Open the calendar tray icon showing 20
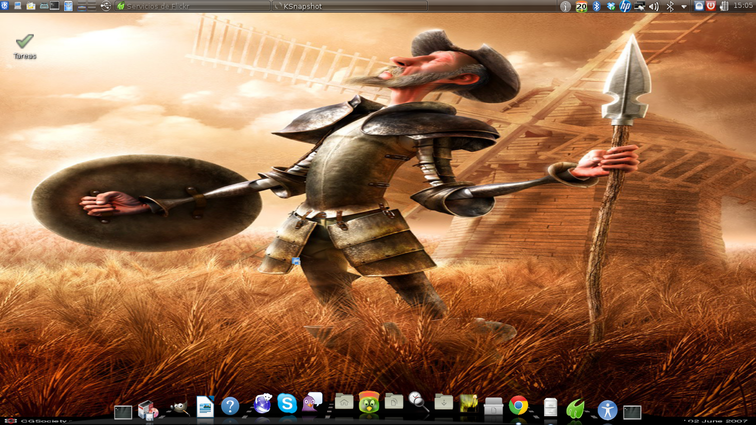 pyautogui.click(x=581, y=6)
